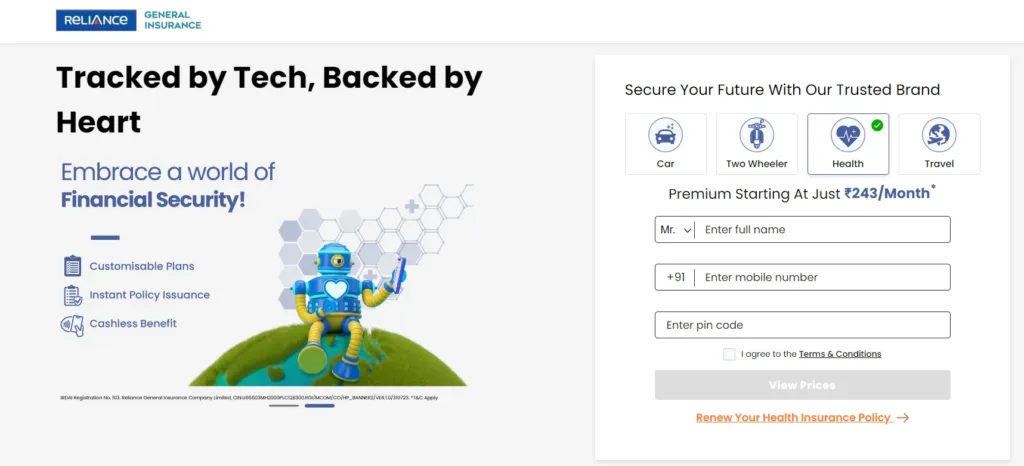Click the Customisable Plans clipboard icon

point(72,266)
